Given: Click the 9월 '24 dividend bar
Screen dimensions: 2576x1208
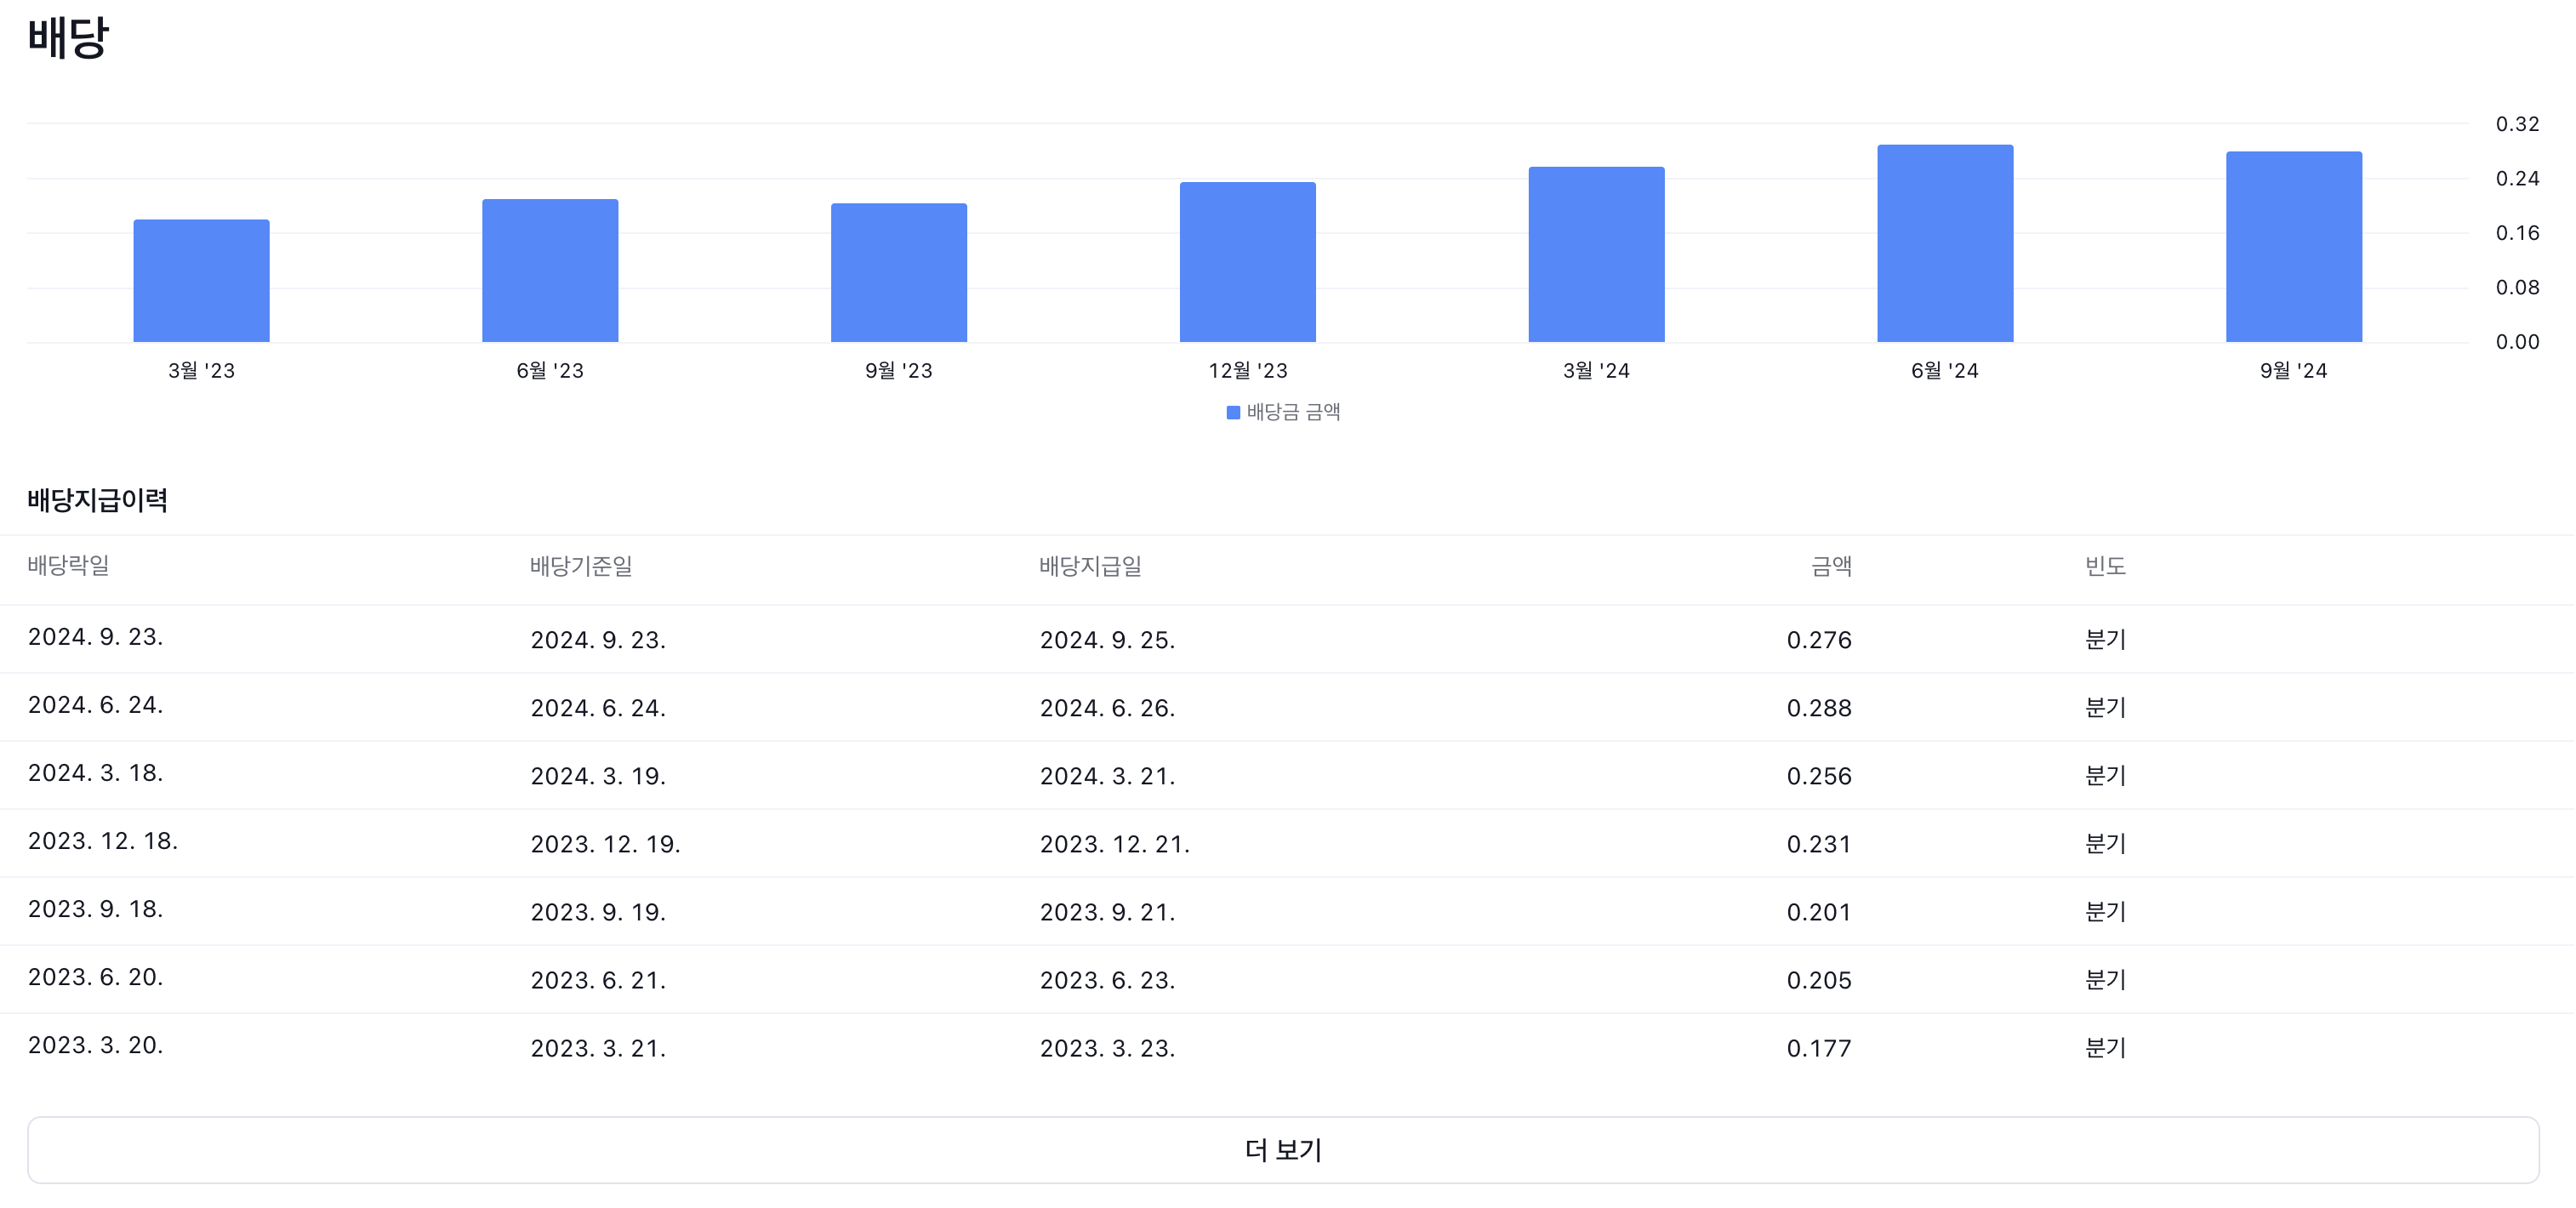Looking at the screenshot, I should click(x=2293, y=247).
